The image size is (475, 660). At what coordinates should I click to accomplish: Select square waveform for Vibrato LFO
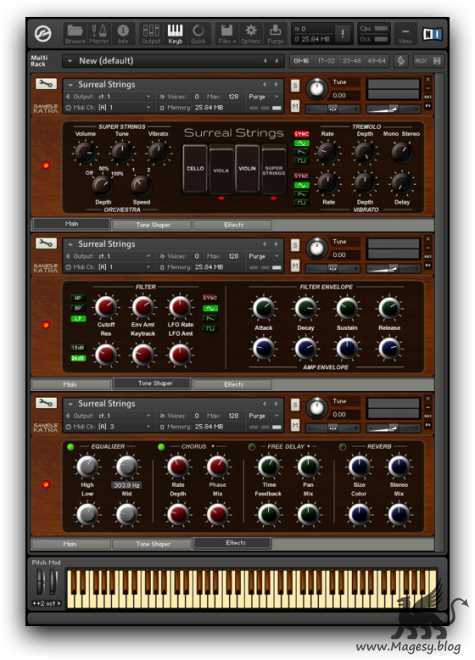click(302, 202)
